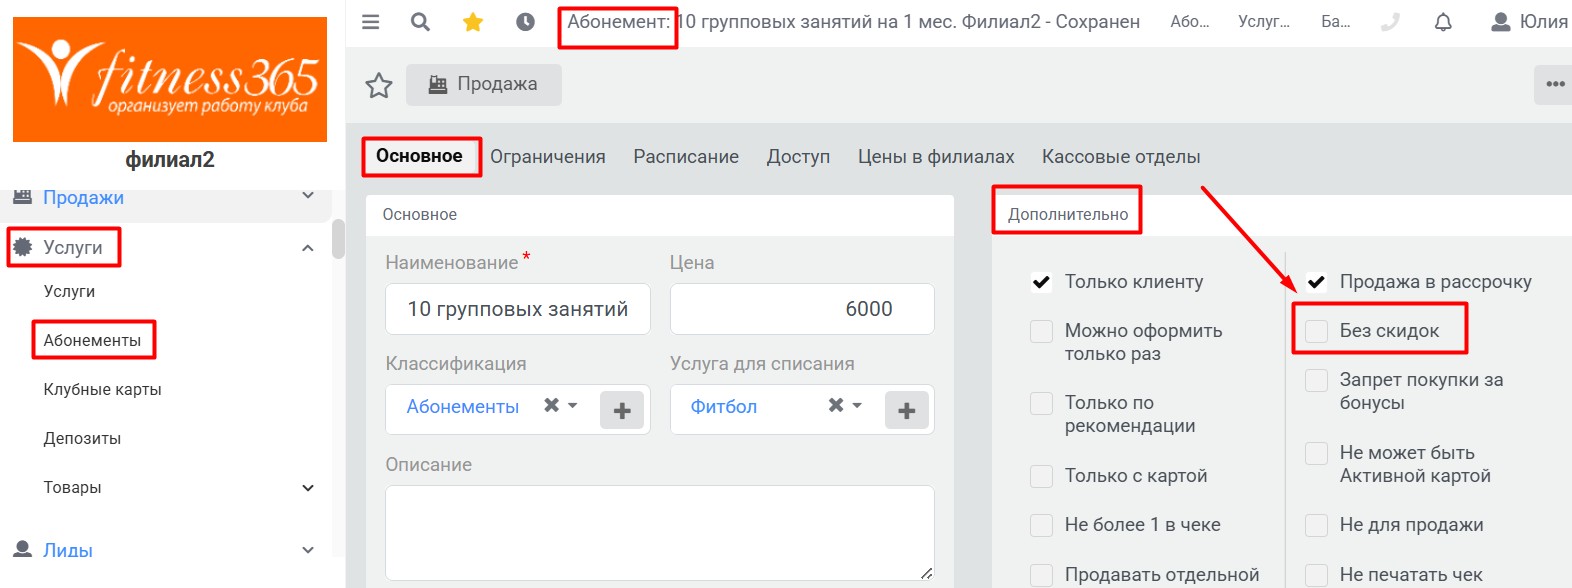Clear the Фитбол service value

836,405
